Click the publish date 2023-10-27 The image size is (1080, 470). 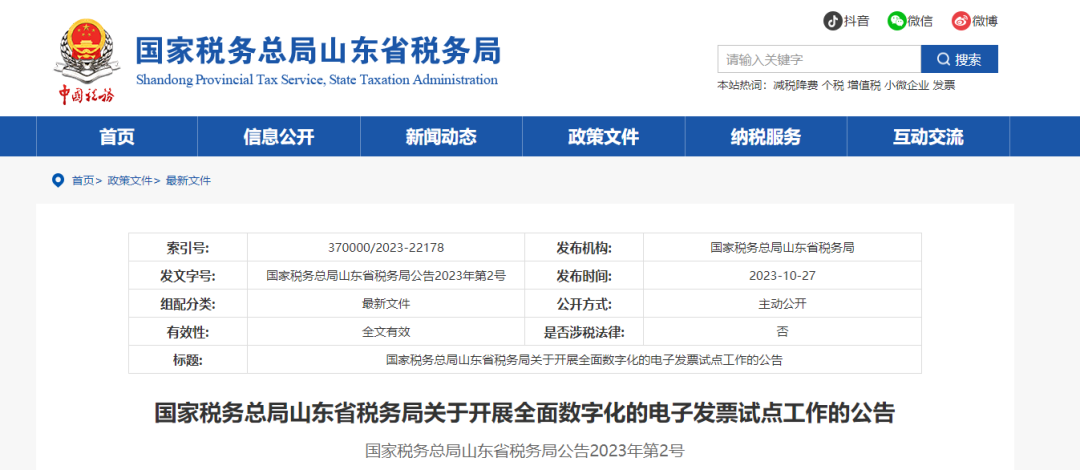[x=782, y=276]
